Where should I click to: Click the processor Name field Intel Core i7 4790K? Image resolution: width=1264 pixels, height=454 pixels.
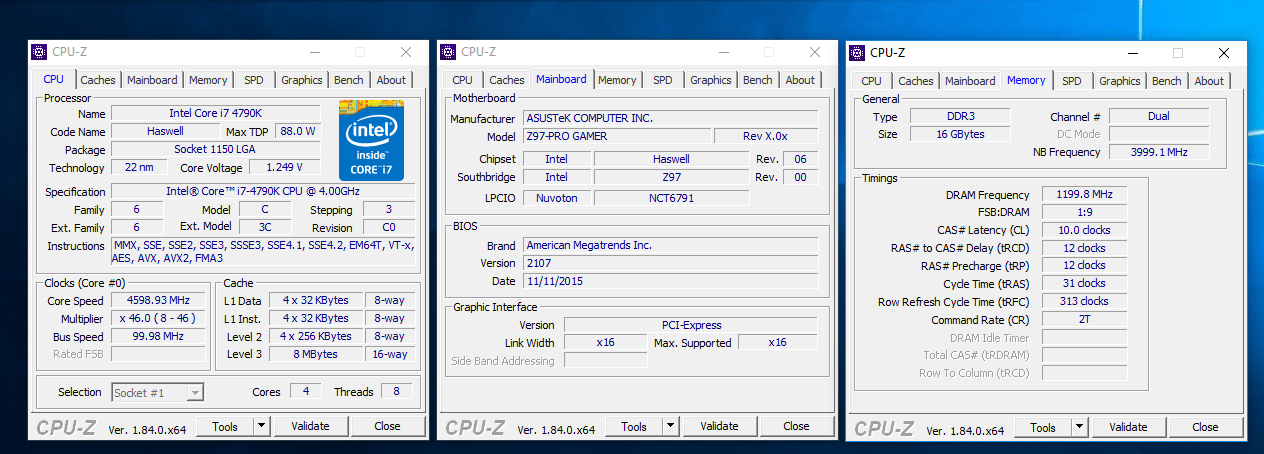pos(215,113)
